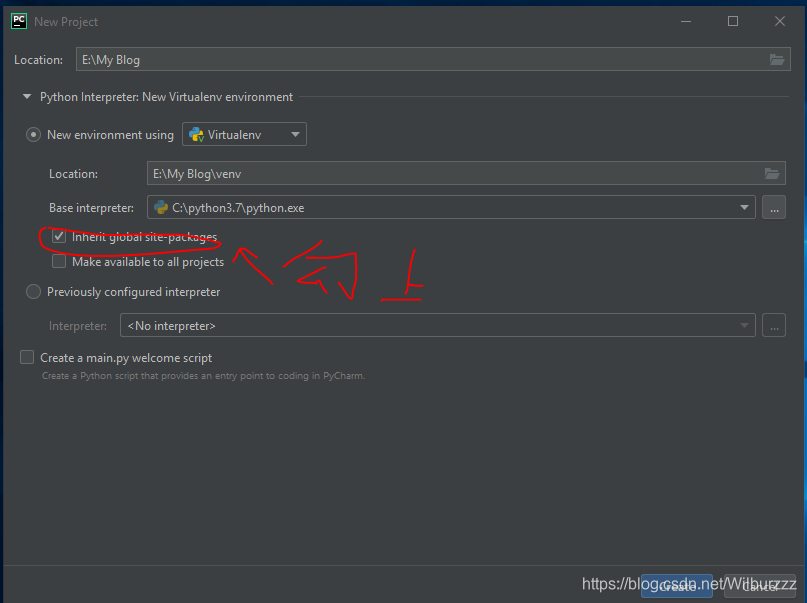Screen dimensions: 807x603
Task: Collapse the Python Interpreter section triangle
Action: click(27, 97)
